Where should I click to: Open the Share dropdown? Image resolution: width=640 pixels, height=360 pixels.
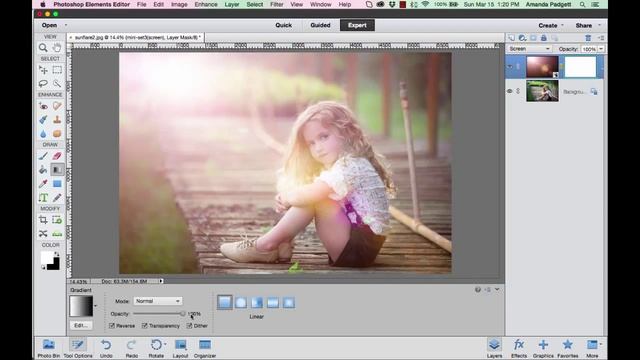pyautogui.click(x=588, y=25)
